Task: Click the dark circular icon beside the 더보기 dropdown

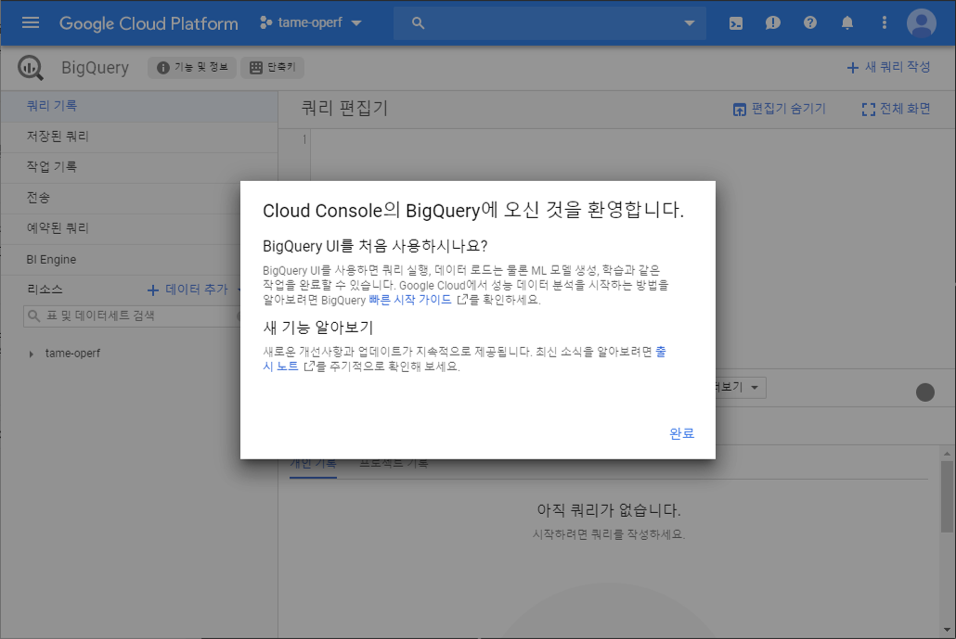Action: pos(925,393)
